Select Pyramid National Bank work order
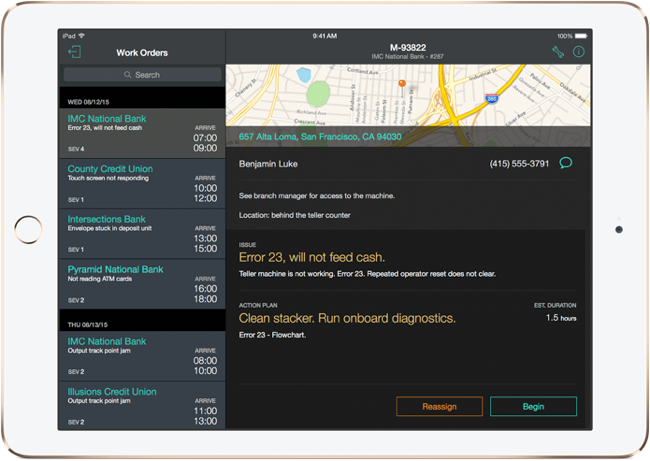This screenshot has width=650, height=461. point(142,284)
